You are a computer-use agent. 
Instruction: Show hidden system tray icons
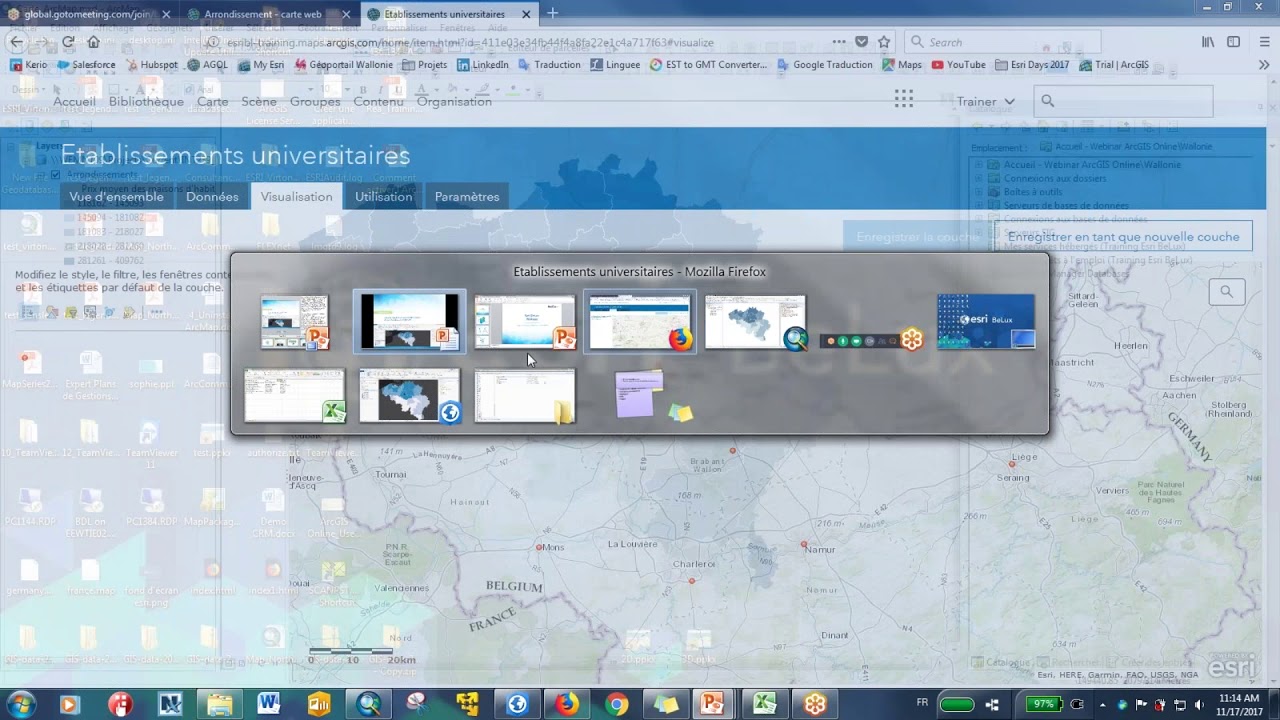pyautogui.click(x=1103, y=704)
